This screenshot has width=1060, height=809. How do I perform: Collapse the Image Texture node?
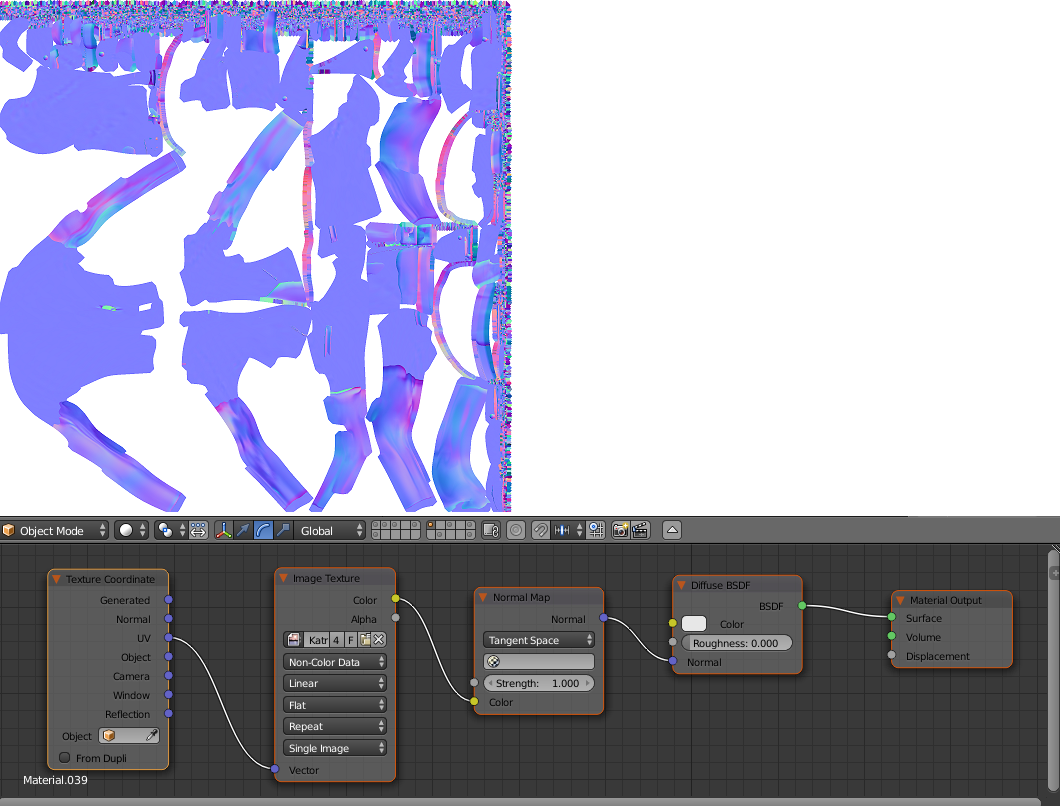pos(283,578)
